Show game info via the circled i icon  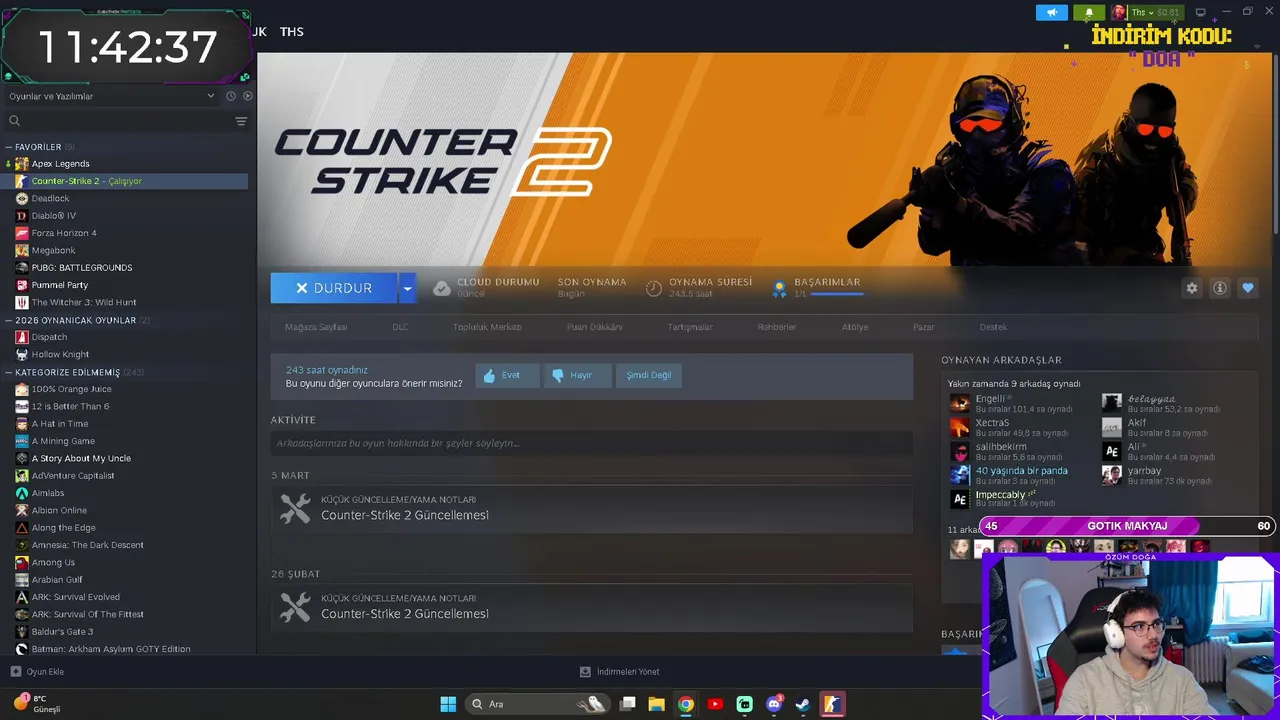[1219, 288]
